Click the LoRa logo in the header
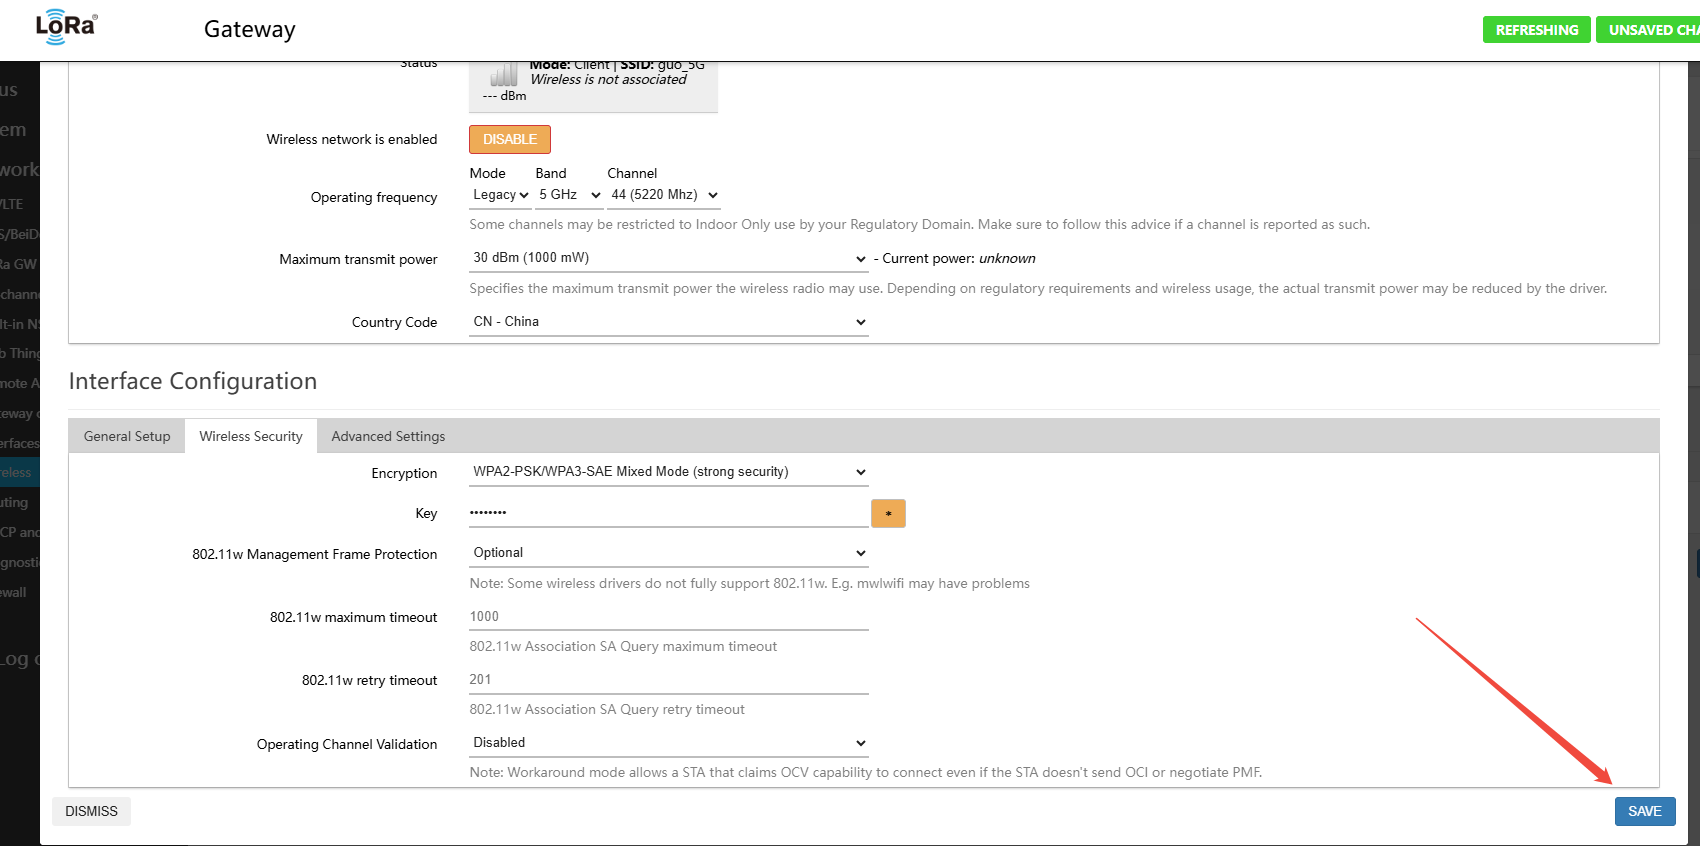The image size is (1700, 846). click(66, 27)
